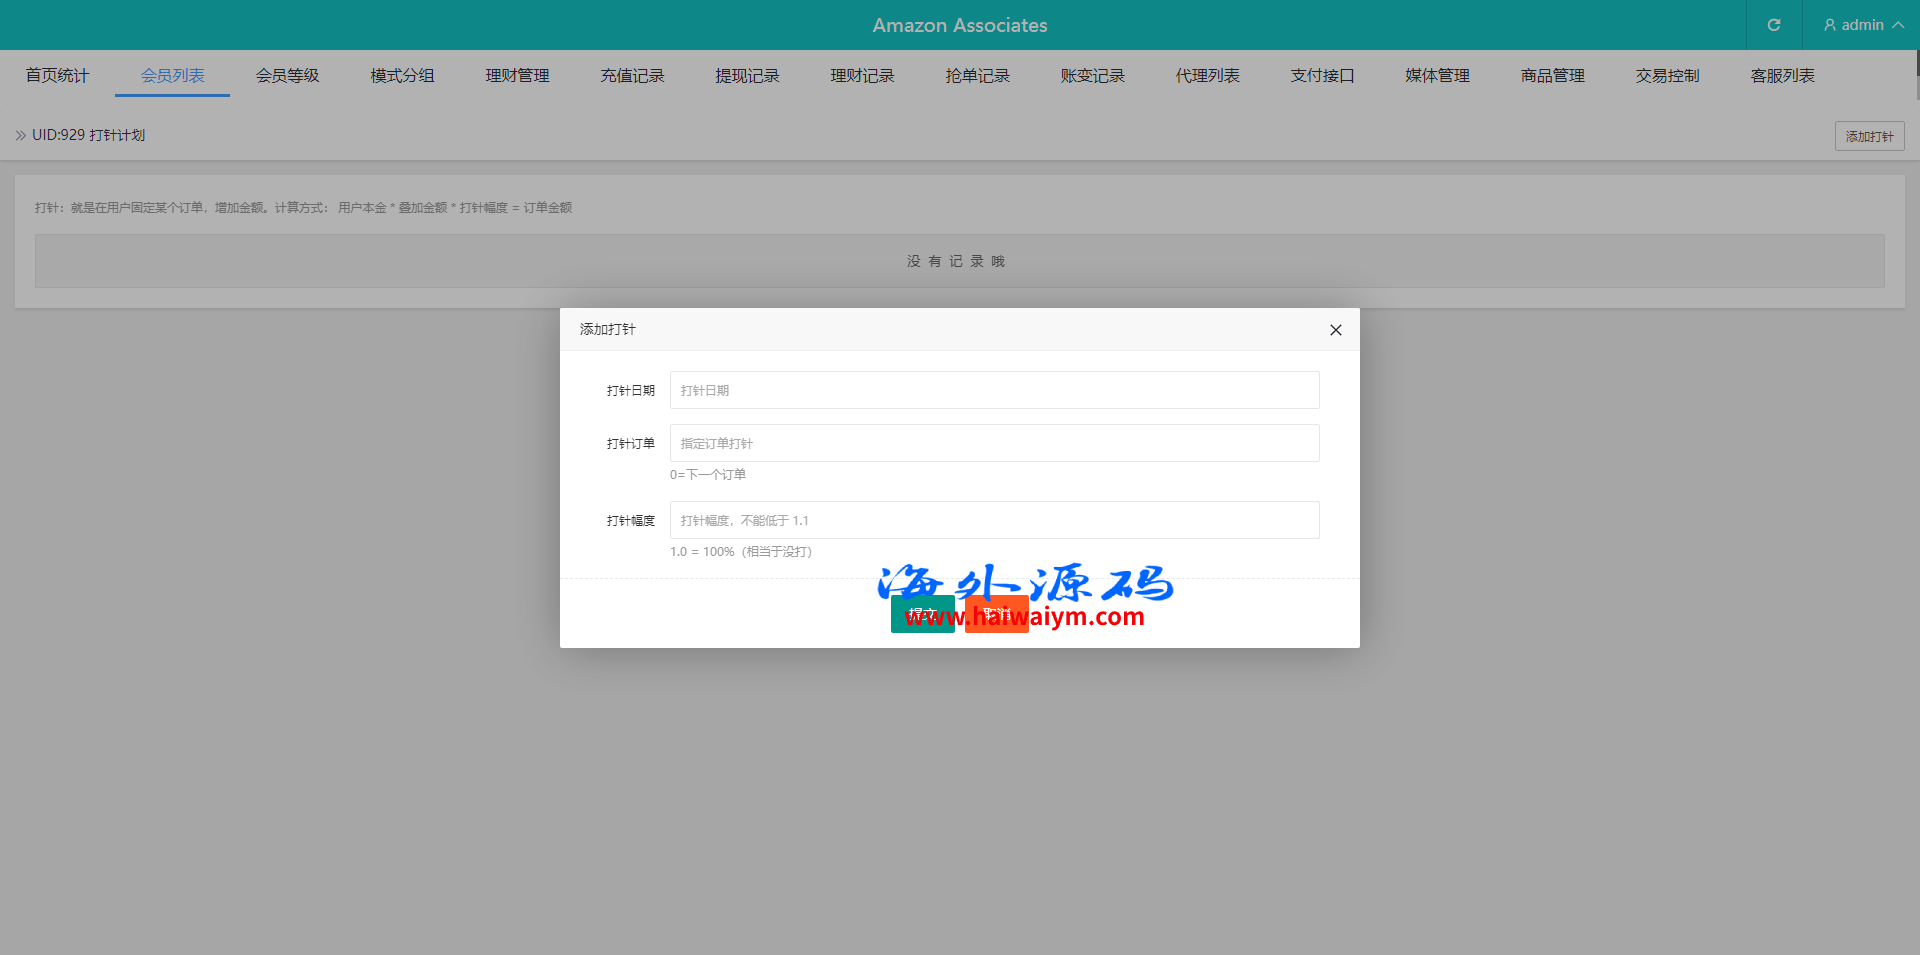Screen dimensions: 1920x955
Task: Click the 打针幅度 input field
Action: pyautogui.click(x=994, y=520)
